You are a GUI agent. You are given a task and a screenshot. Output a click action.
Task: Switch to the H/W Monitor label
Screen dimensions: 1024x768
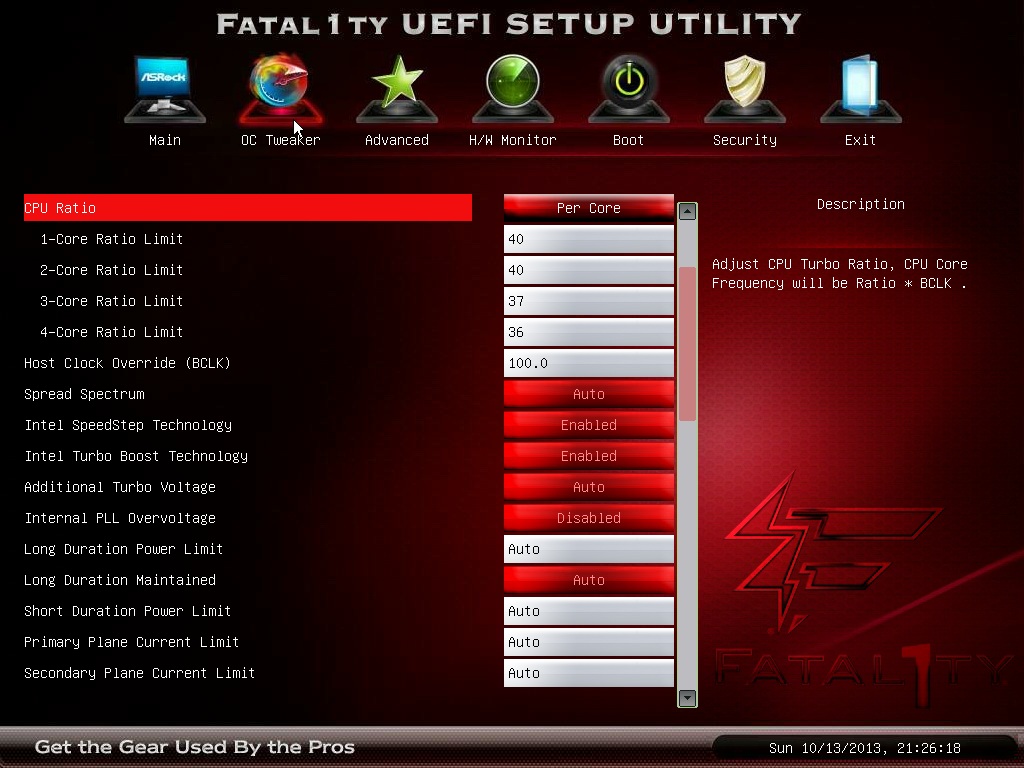click(x=513, y=140)
